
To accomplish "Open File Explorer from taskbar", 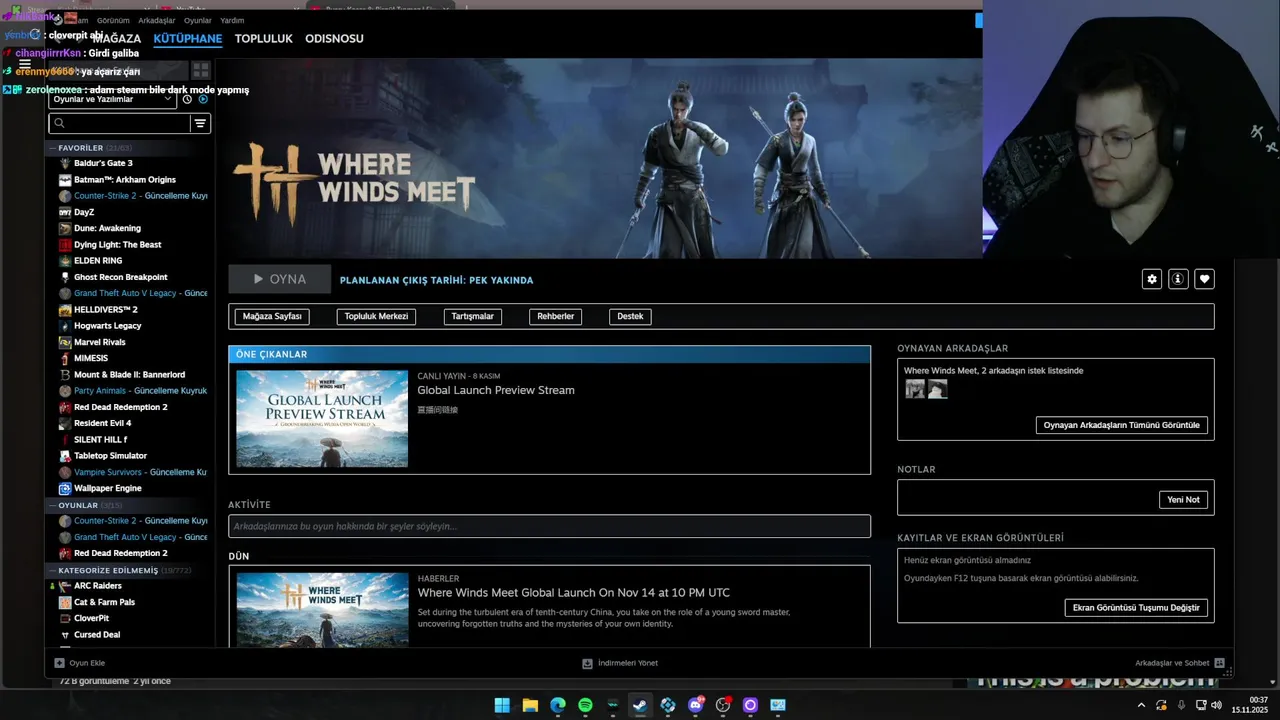I will coord(530,705).
